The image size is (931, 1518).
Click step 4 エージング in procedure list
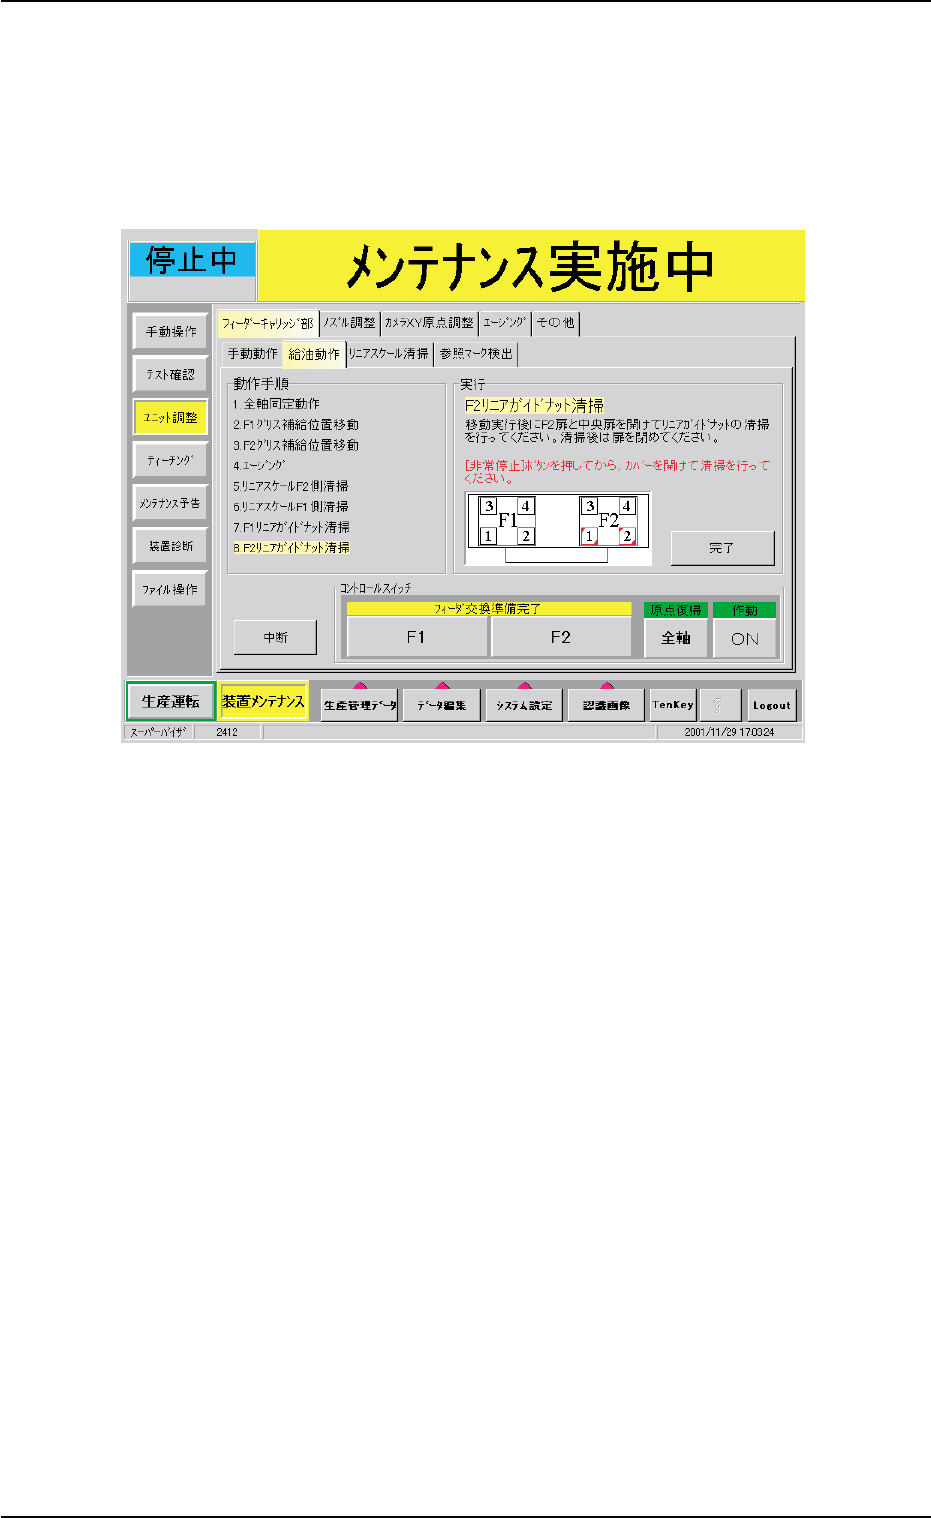pos(260,466)
